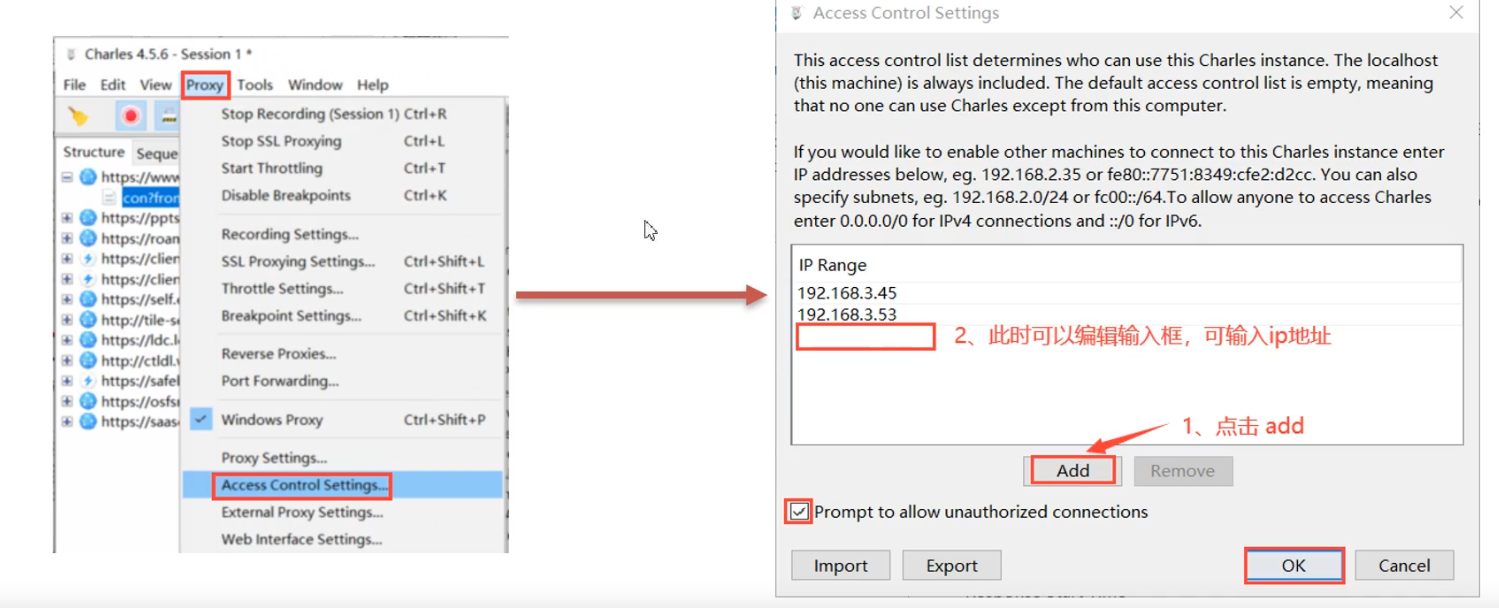Click the red record button icon
The image size is (1499, 608).
(130, 116)
